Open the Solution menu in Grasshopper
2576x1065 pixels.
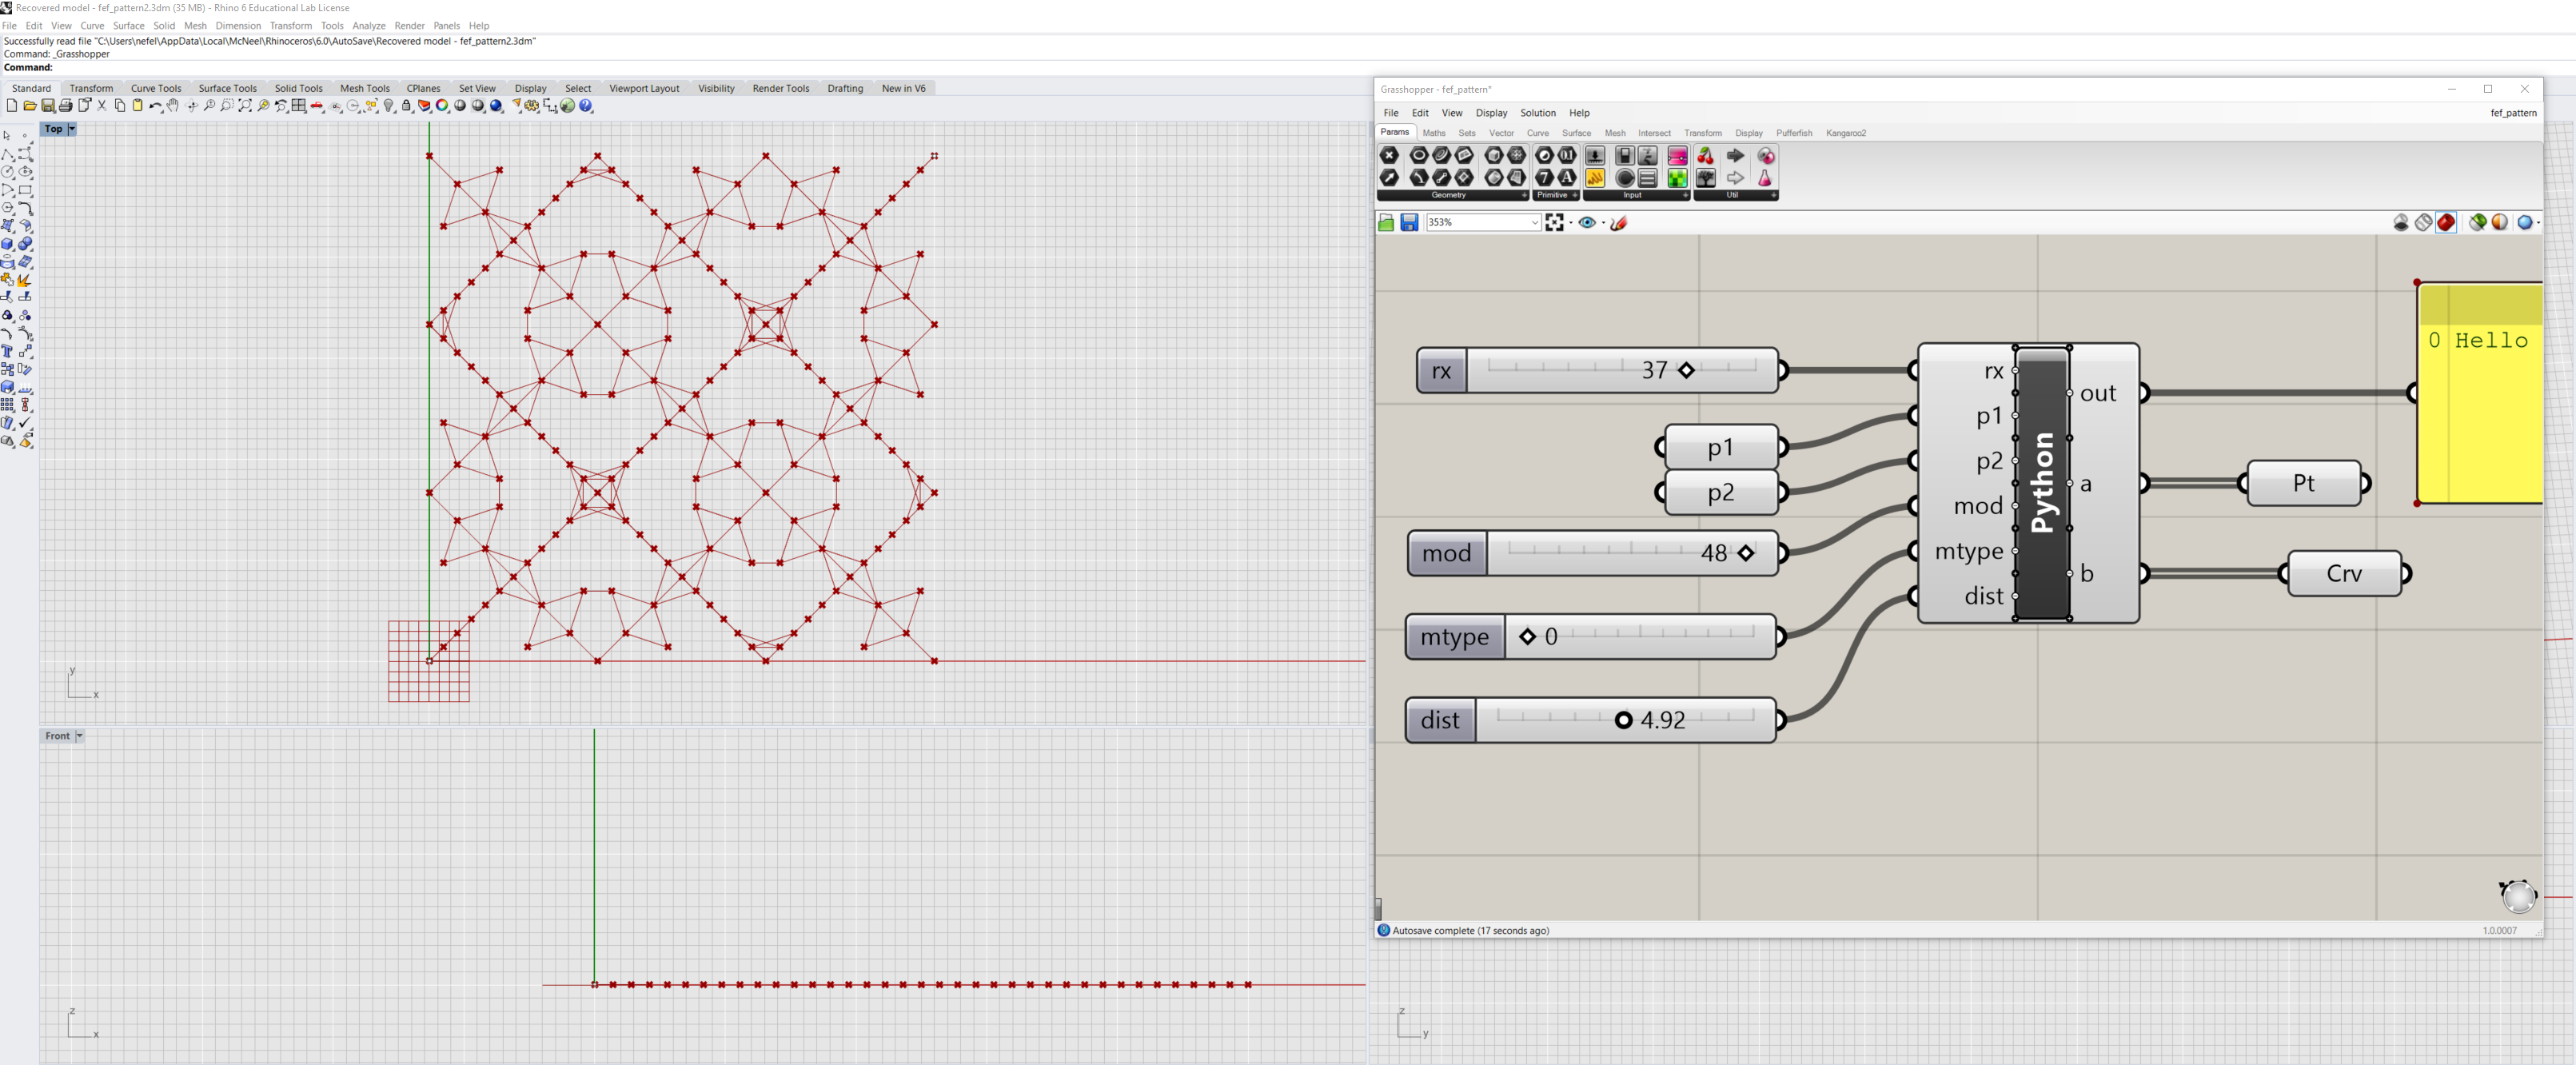[x=1537, y=113]
